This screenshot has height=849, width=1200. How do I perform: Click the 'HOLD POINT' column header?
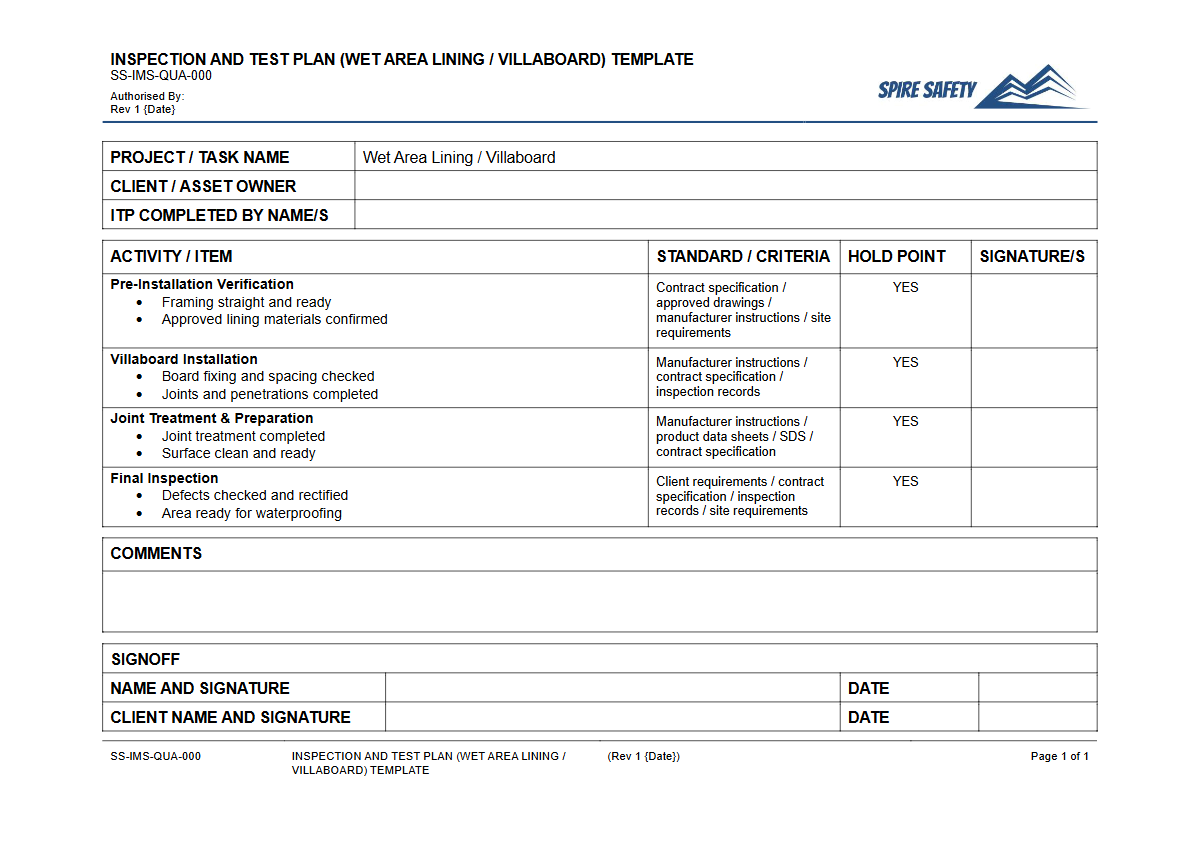point(896,257)
